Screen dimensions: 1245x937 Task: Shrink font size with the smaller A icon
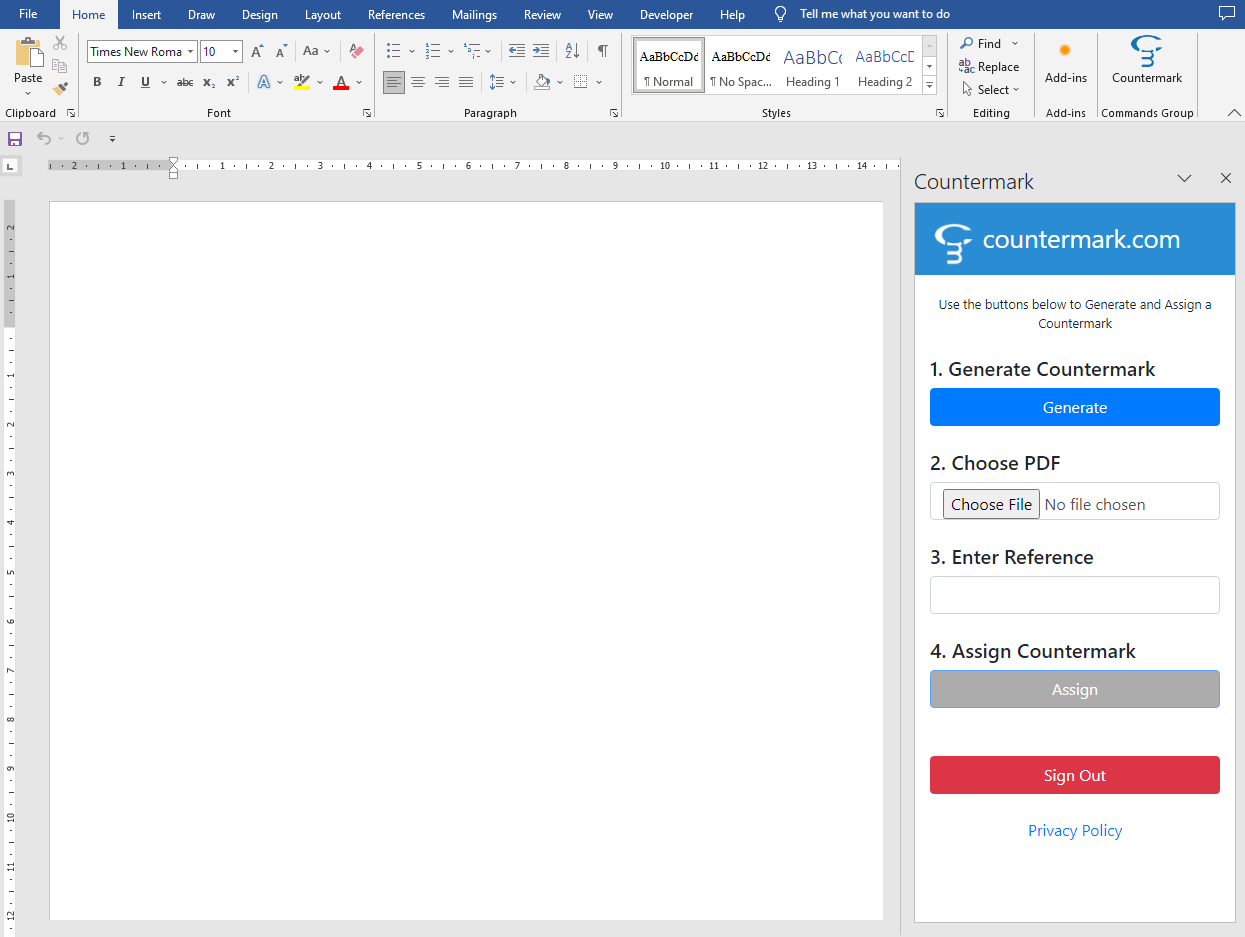click(282, 51)
